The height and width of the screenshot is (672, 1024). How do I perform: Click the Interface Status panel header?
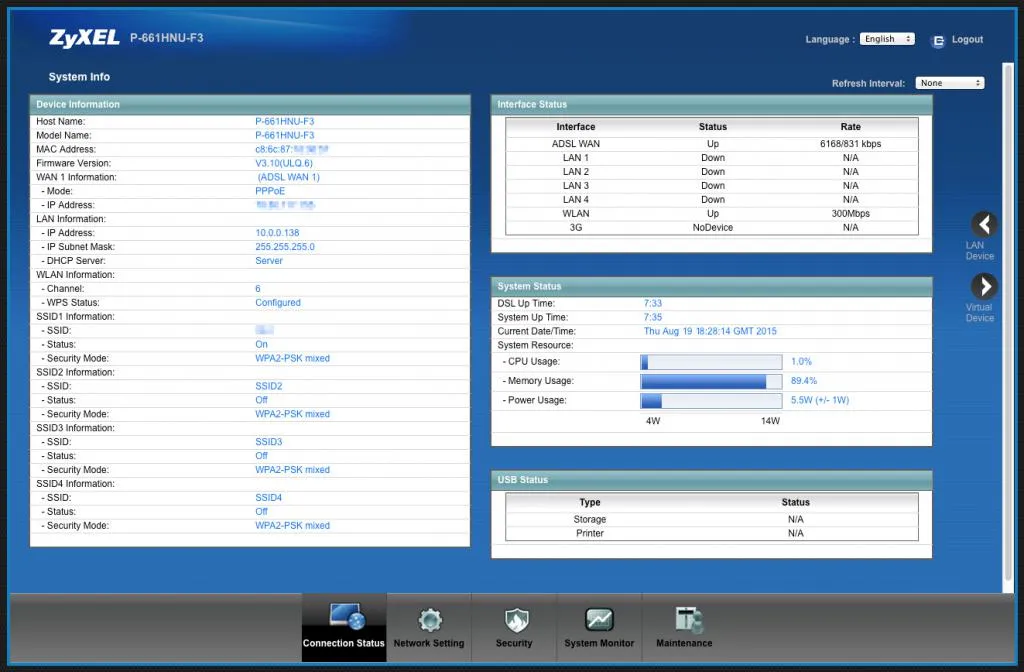711,104
